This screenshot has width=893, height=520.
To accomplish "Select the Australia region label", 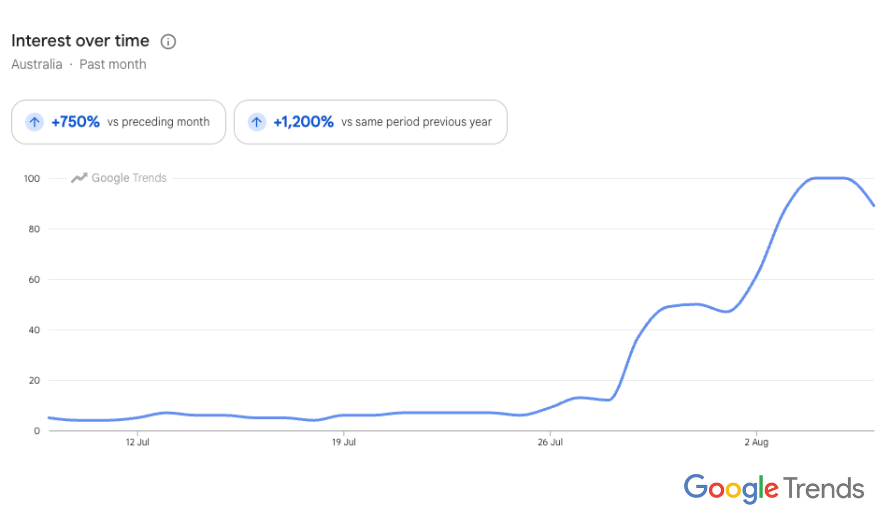I will pos(37,64).
